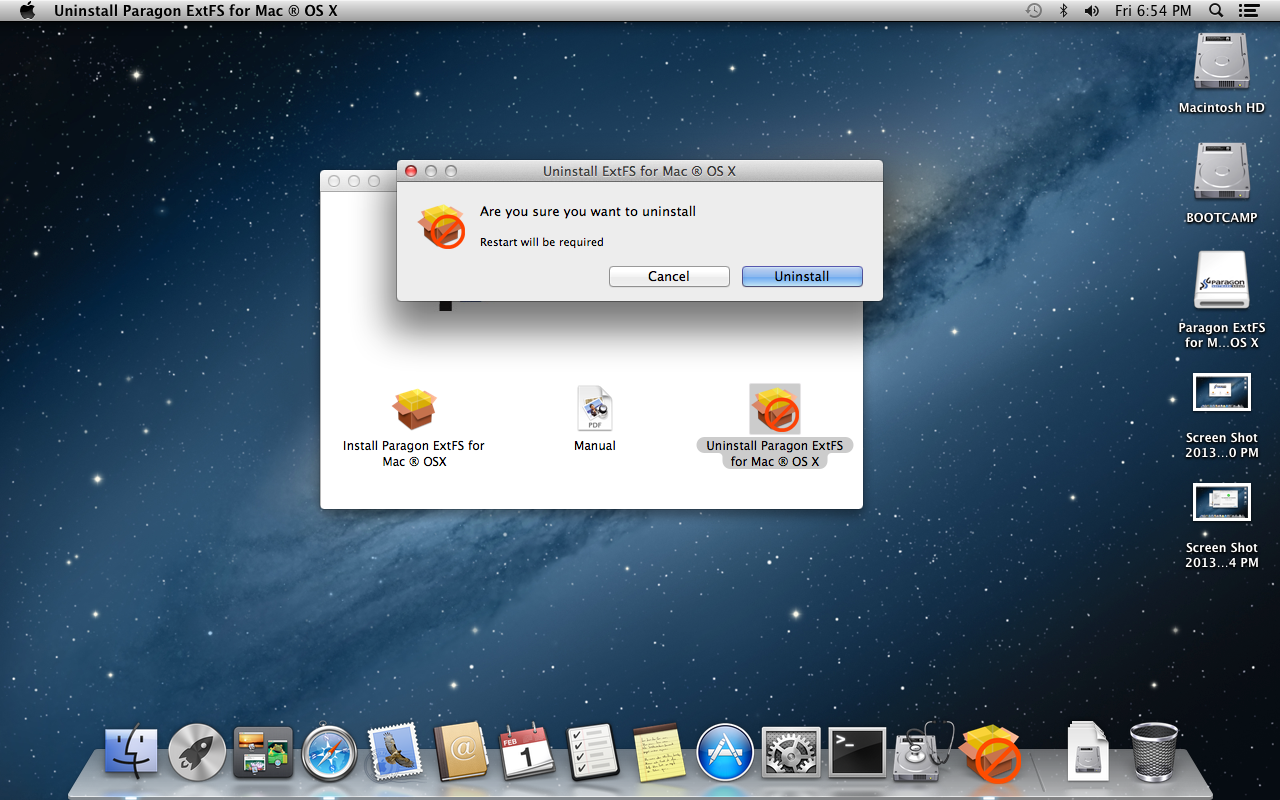
Task: Open the Apple menu
Action: pos(27,11)
